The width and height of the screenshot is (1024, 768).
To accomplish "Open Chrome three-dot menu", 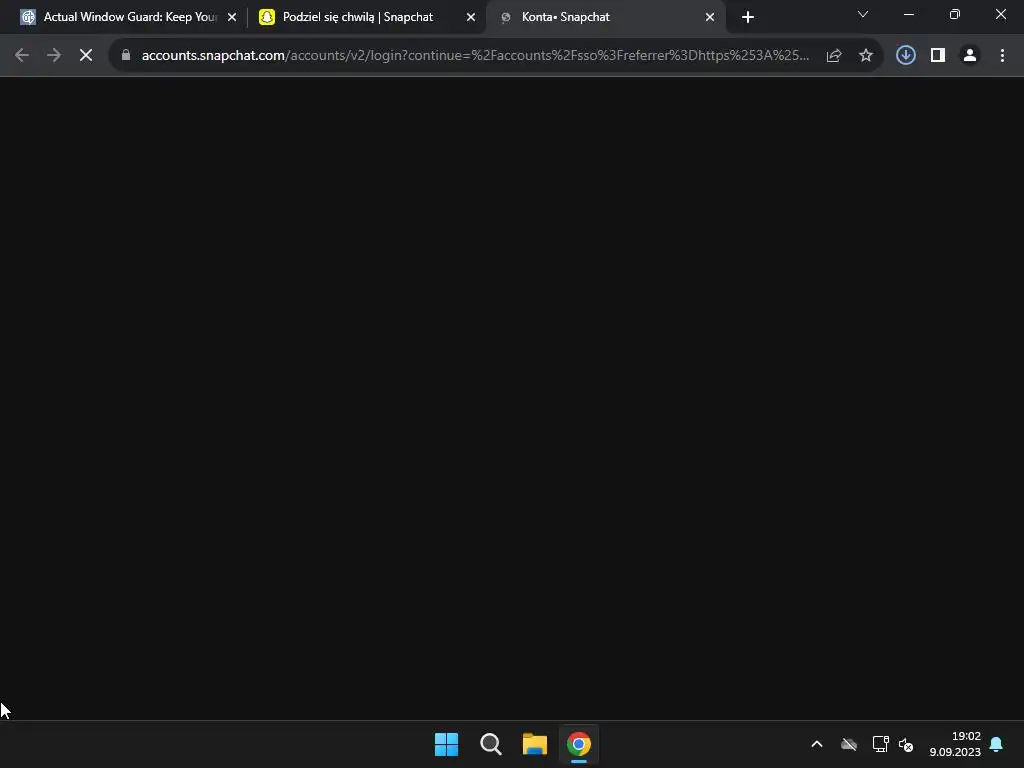I will 1002,56.
